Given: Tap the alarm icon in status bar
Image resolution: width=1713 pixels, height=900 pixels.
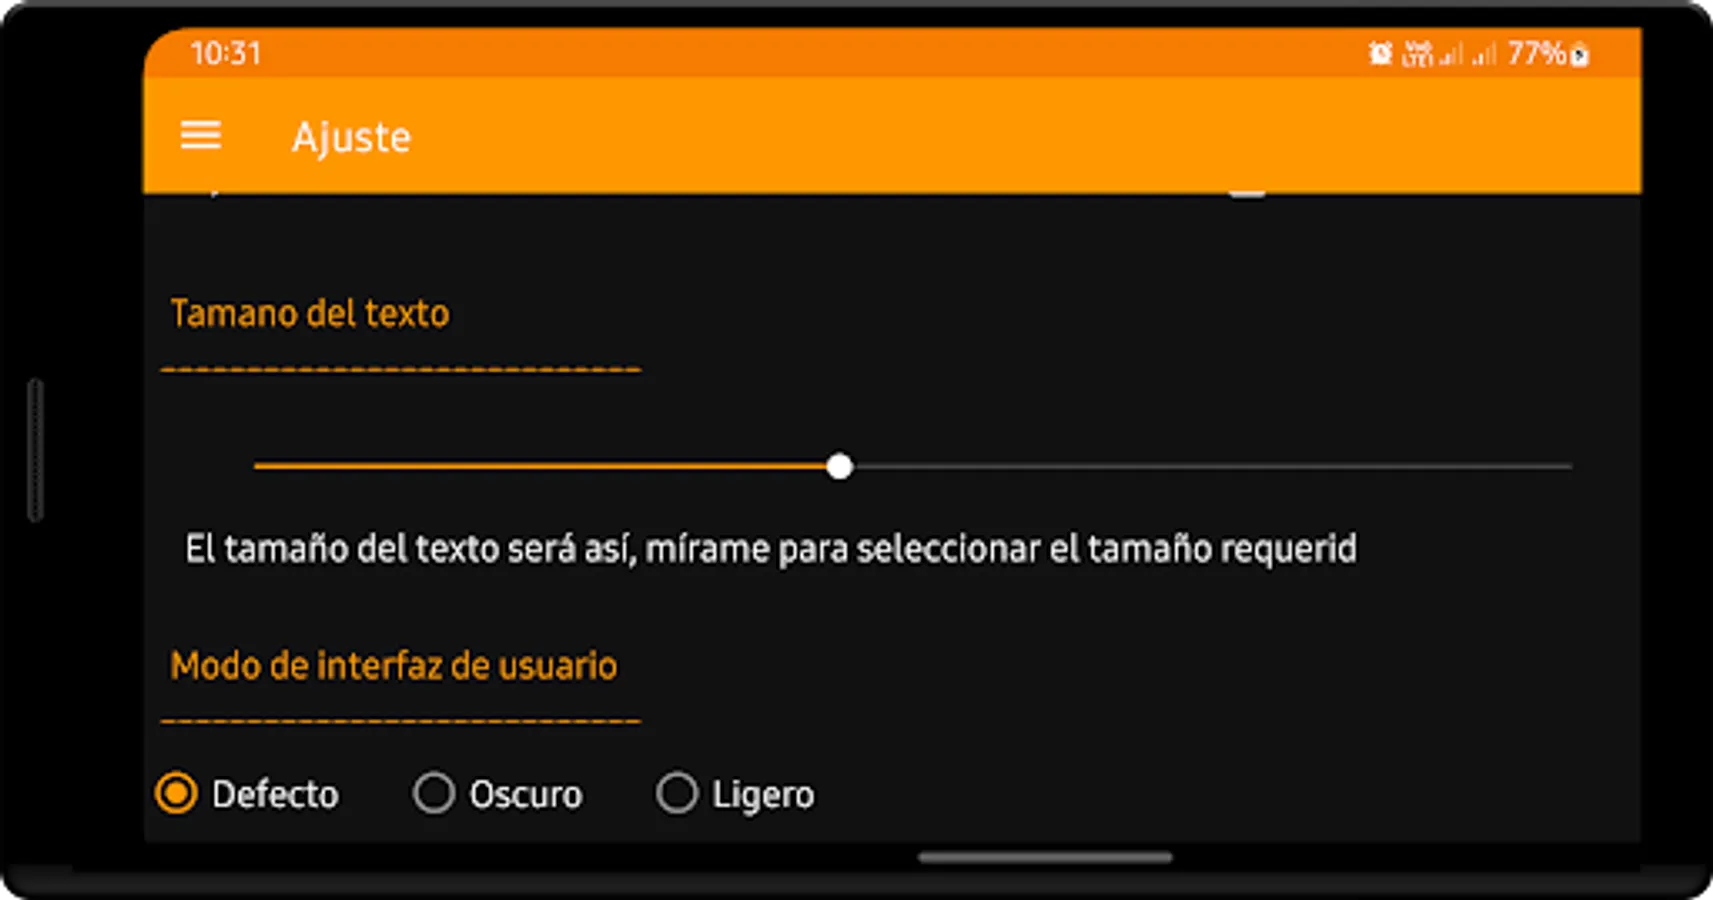Looking at the screenshot, I should (1380, 53).
